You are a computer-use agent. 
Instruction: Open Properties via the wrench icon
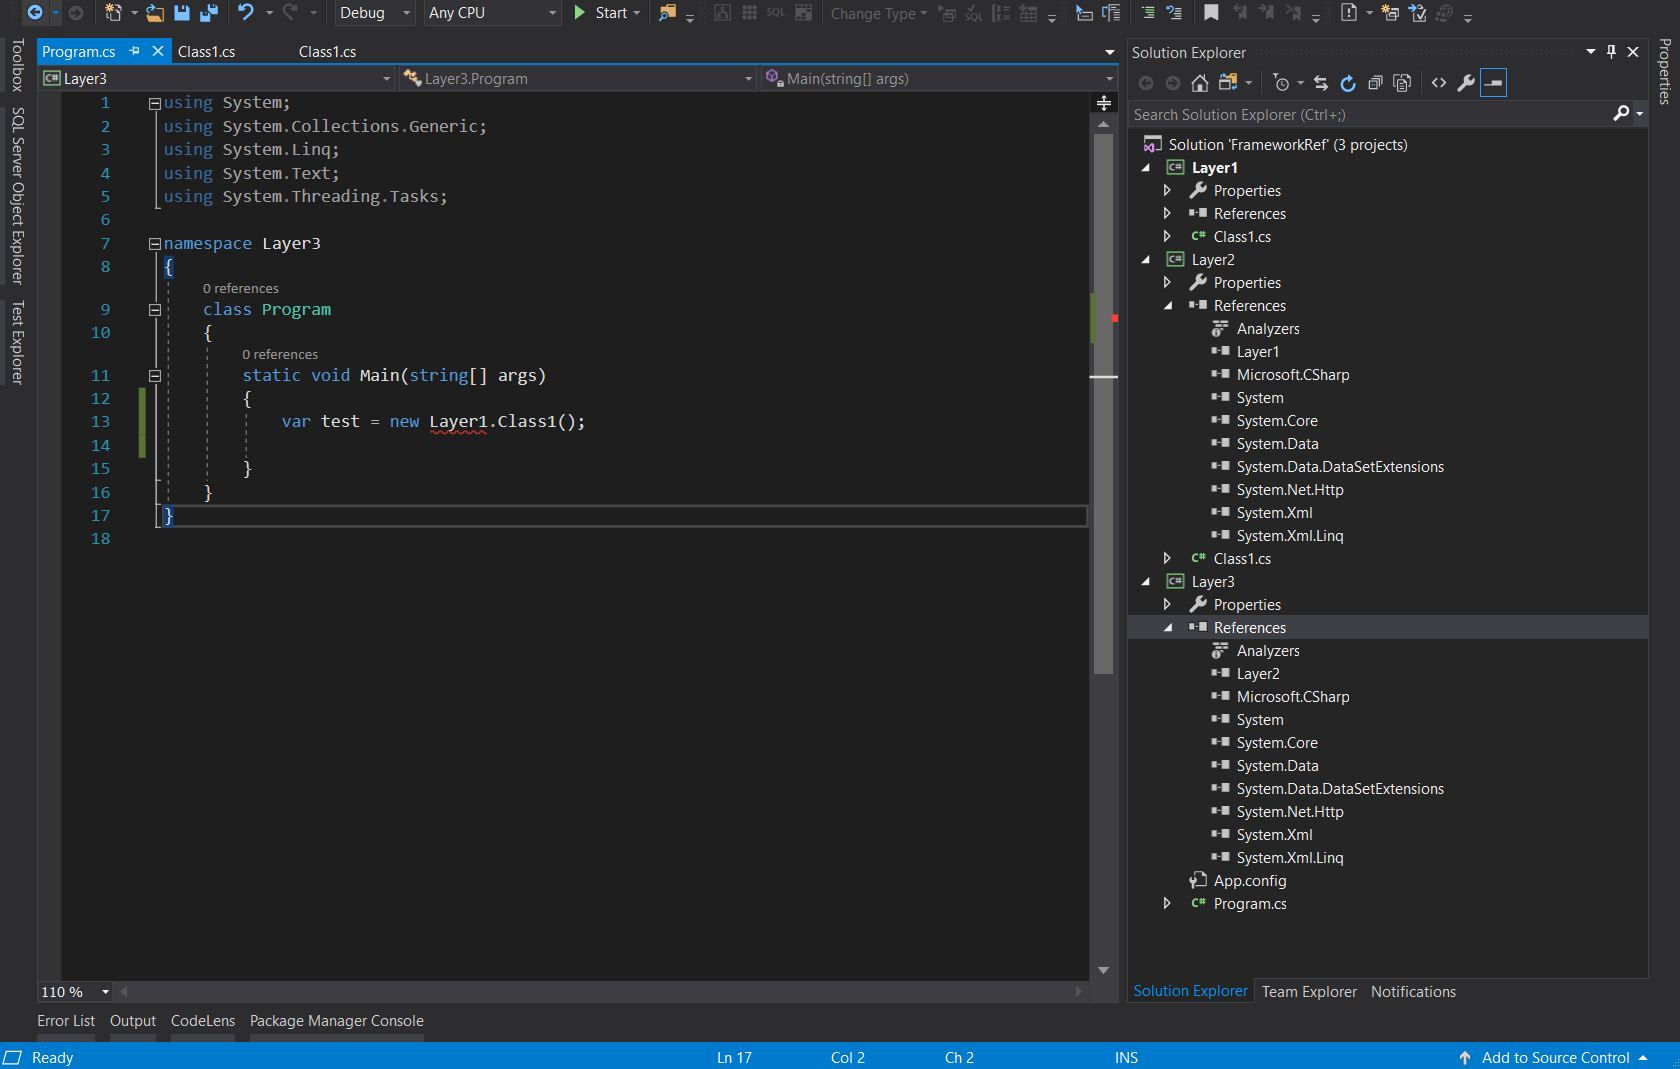(x=1466, y=83)
